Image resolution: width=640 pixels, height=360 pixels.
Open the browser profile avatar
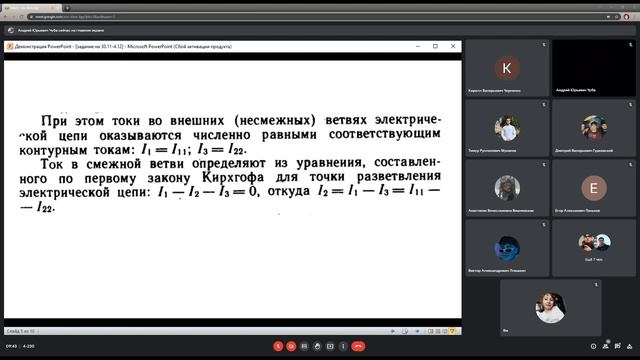point(627,17)
